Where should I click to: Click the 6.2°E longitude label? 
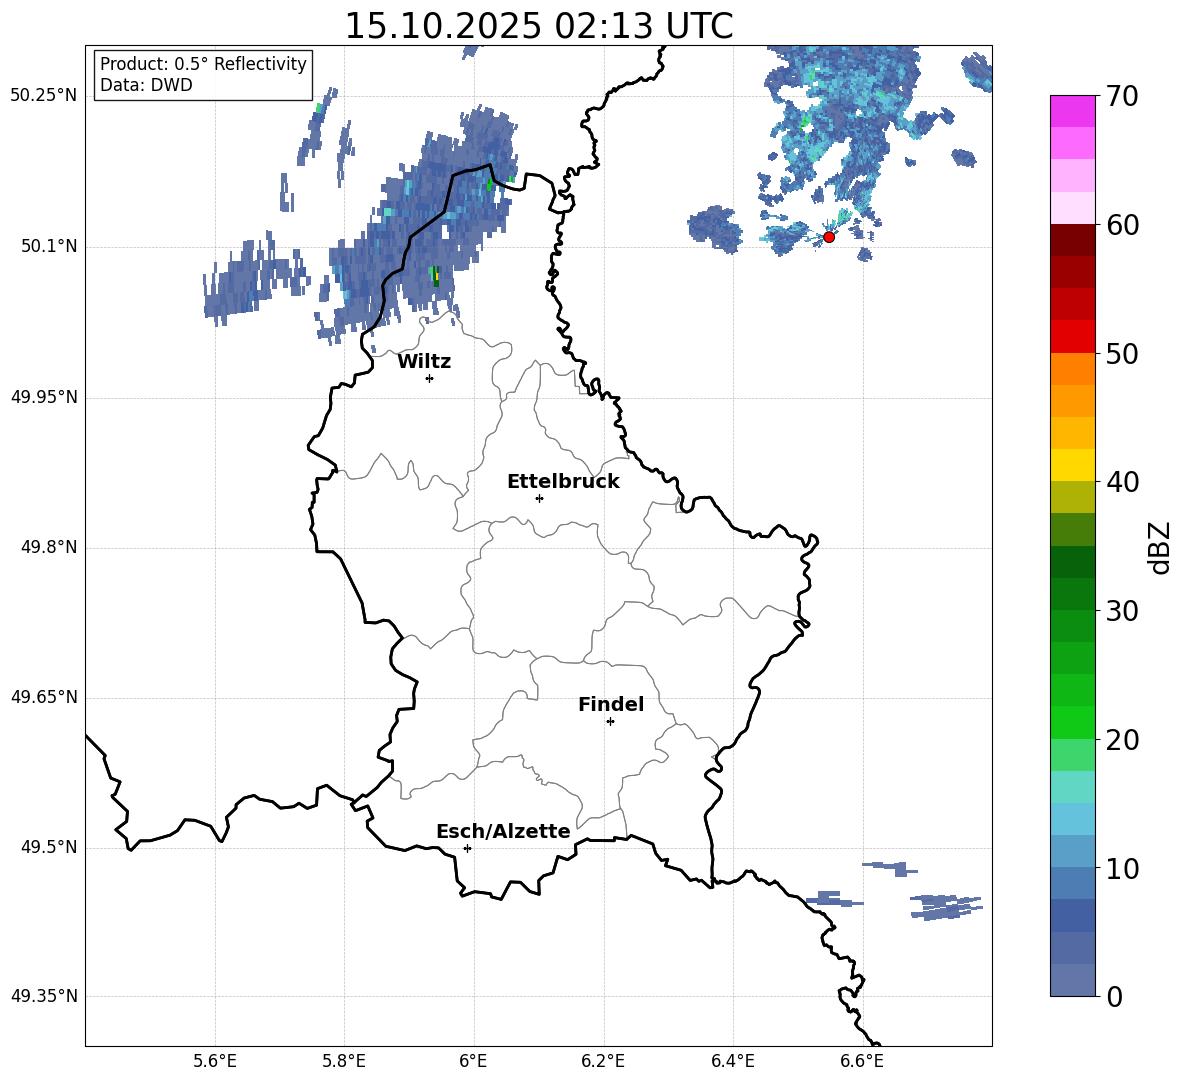click(x=603, y=1061)
